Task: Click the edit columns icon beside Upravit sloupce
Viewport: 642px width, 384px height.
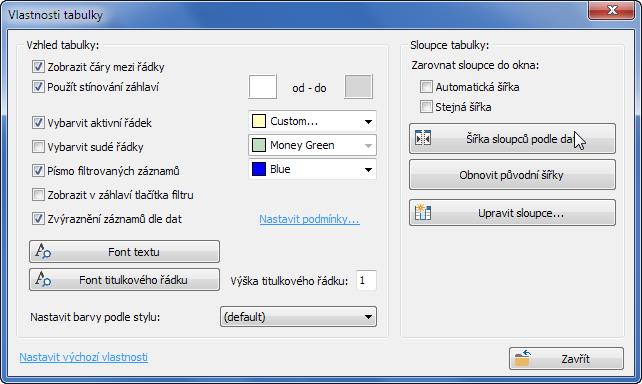Action: pos(423,212)
